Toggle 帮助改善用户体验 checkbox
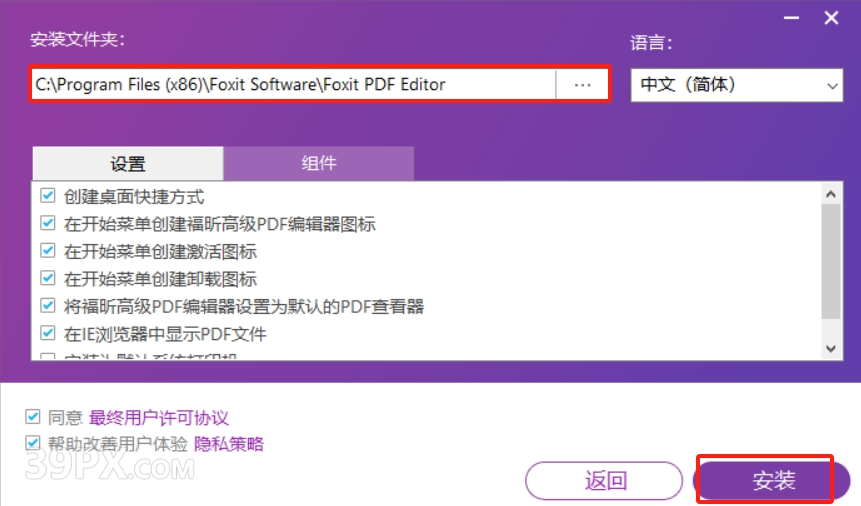The image size is (861, 506). pyautogui.click(x=32, y=443)
